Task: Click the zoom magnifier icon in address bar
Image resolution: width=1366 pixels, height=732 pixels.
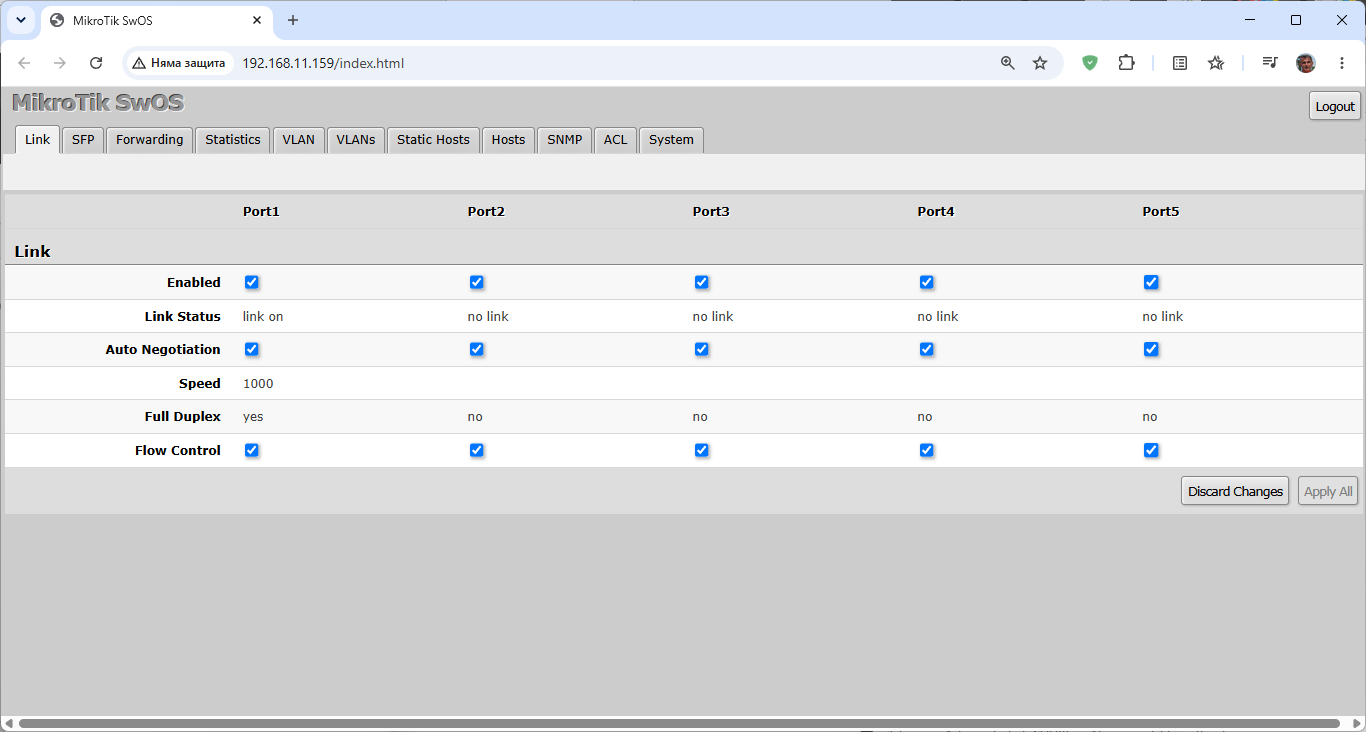Action: 1008,63
